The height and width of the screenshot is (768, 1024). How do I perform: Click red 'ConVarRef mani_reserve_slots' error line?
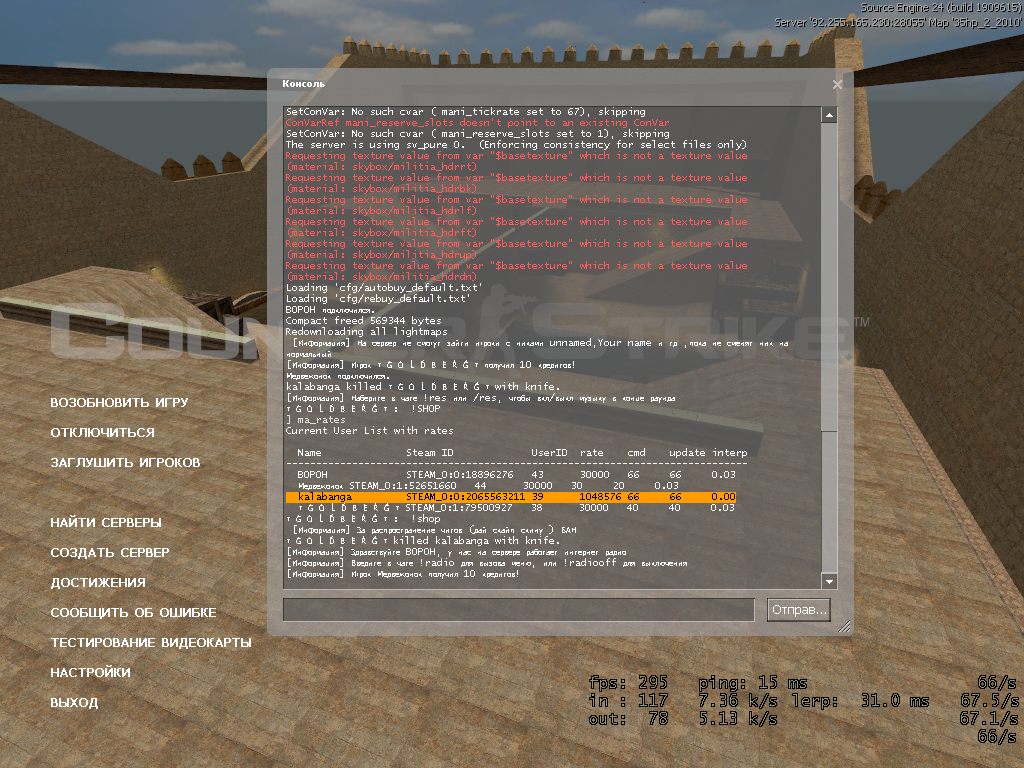[x=477, y=123]
